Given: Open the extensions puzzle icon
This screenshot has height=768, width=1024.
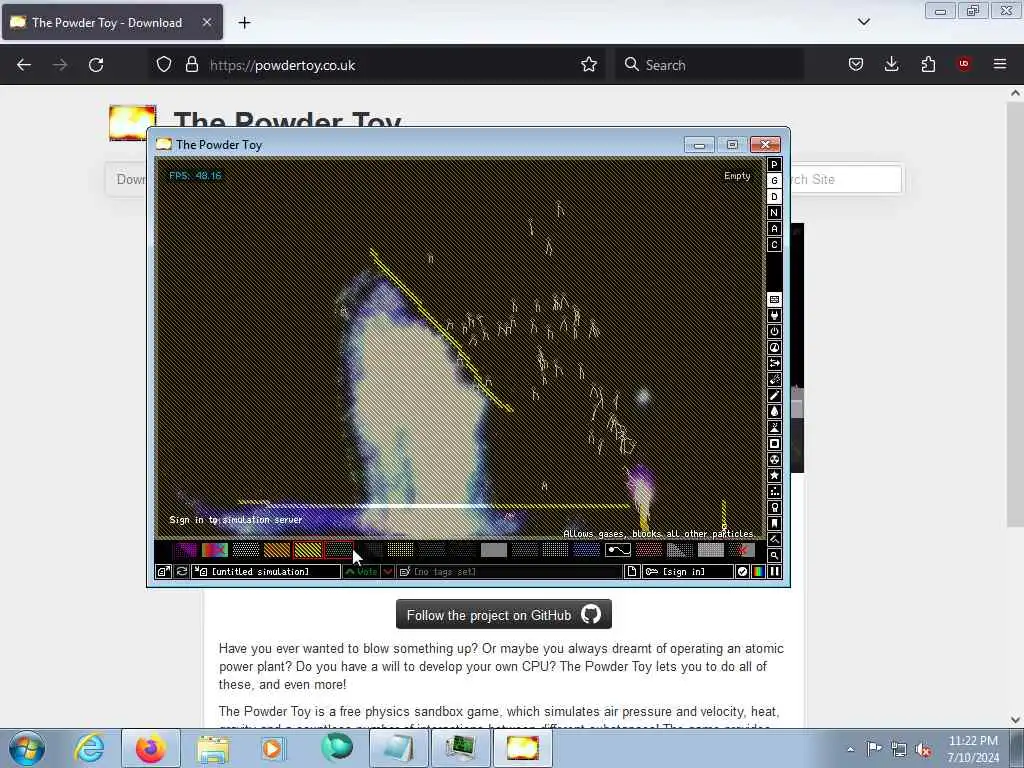Looking at the screenshot, I should (x=928, y=64).
